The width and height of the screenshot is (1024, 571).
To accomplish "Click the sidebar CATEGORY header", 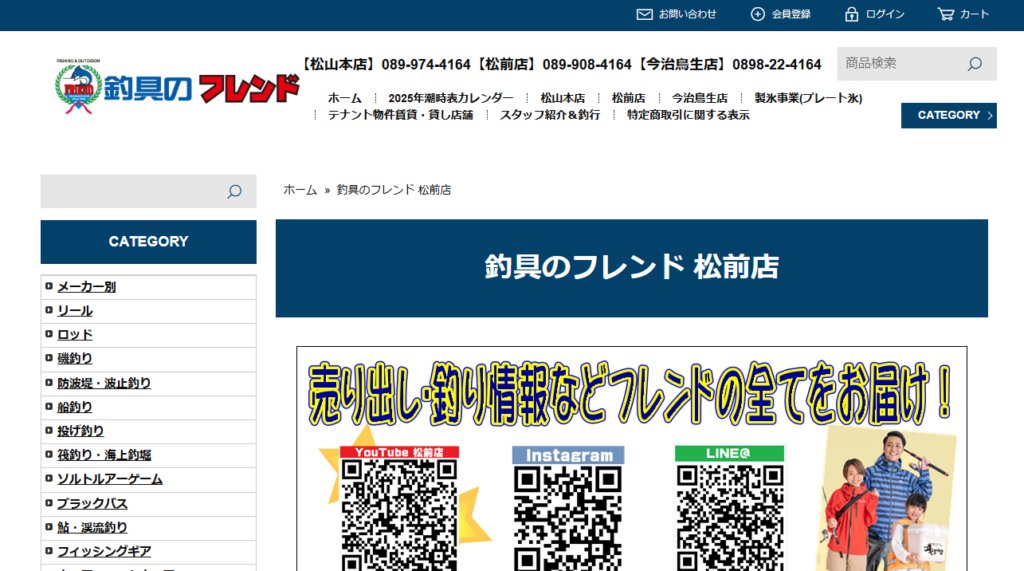I will click(148, 242).
